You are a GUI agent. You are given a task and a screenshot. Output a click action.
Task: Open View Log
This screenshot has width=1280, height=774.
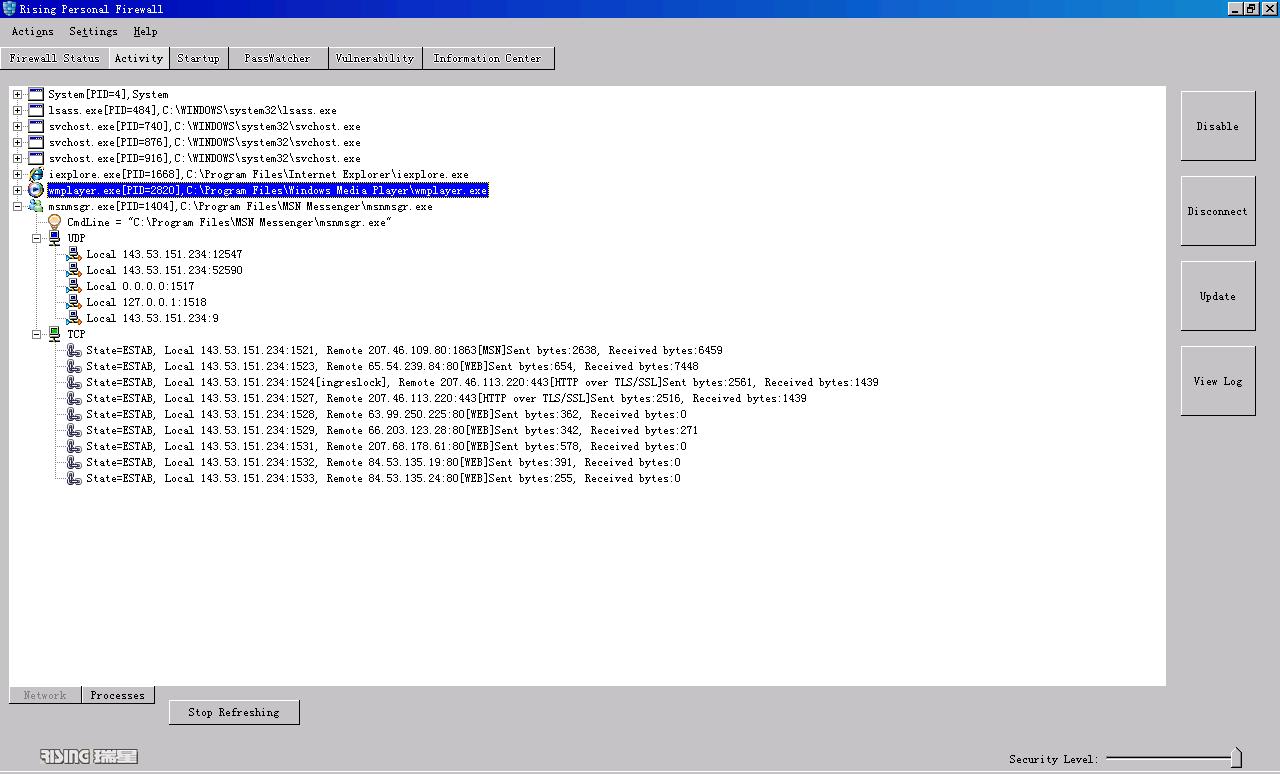pos(1217,381)
